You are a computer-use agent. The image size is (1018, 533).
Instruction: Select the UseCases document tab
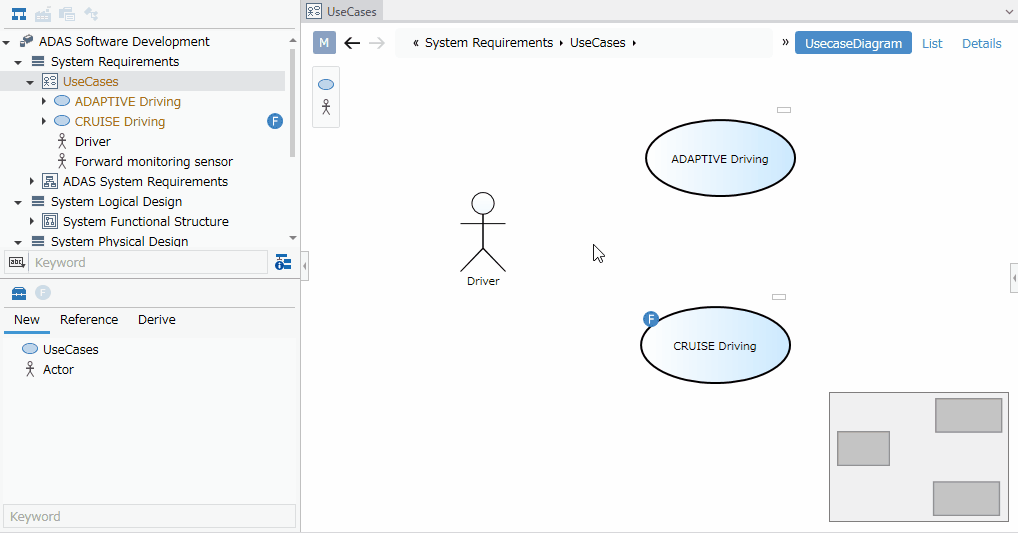tap(343, 11)
